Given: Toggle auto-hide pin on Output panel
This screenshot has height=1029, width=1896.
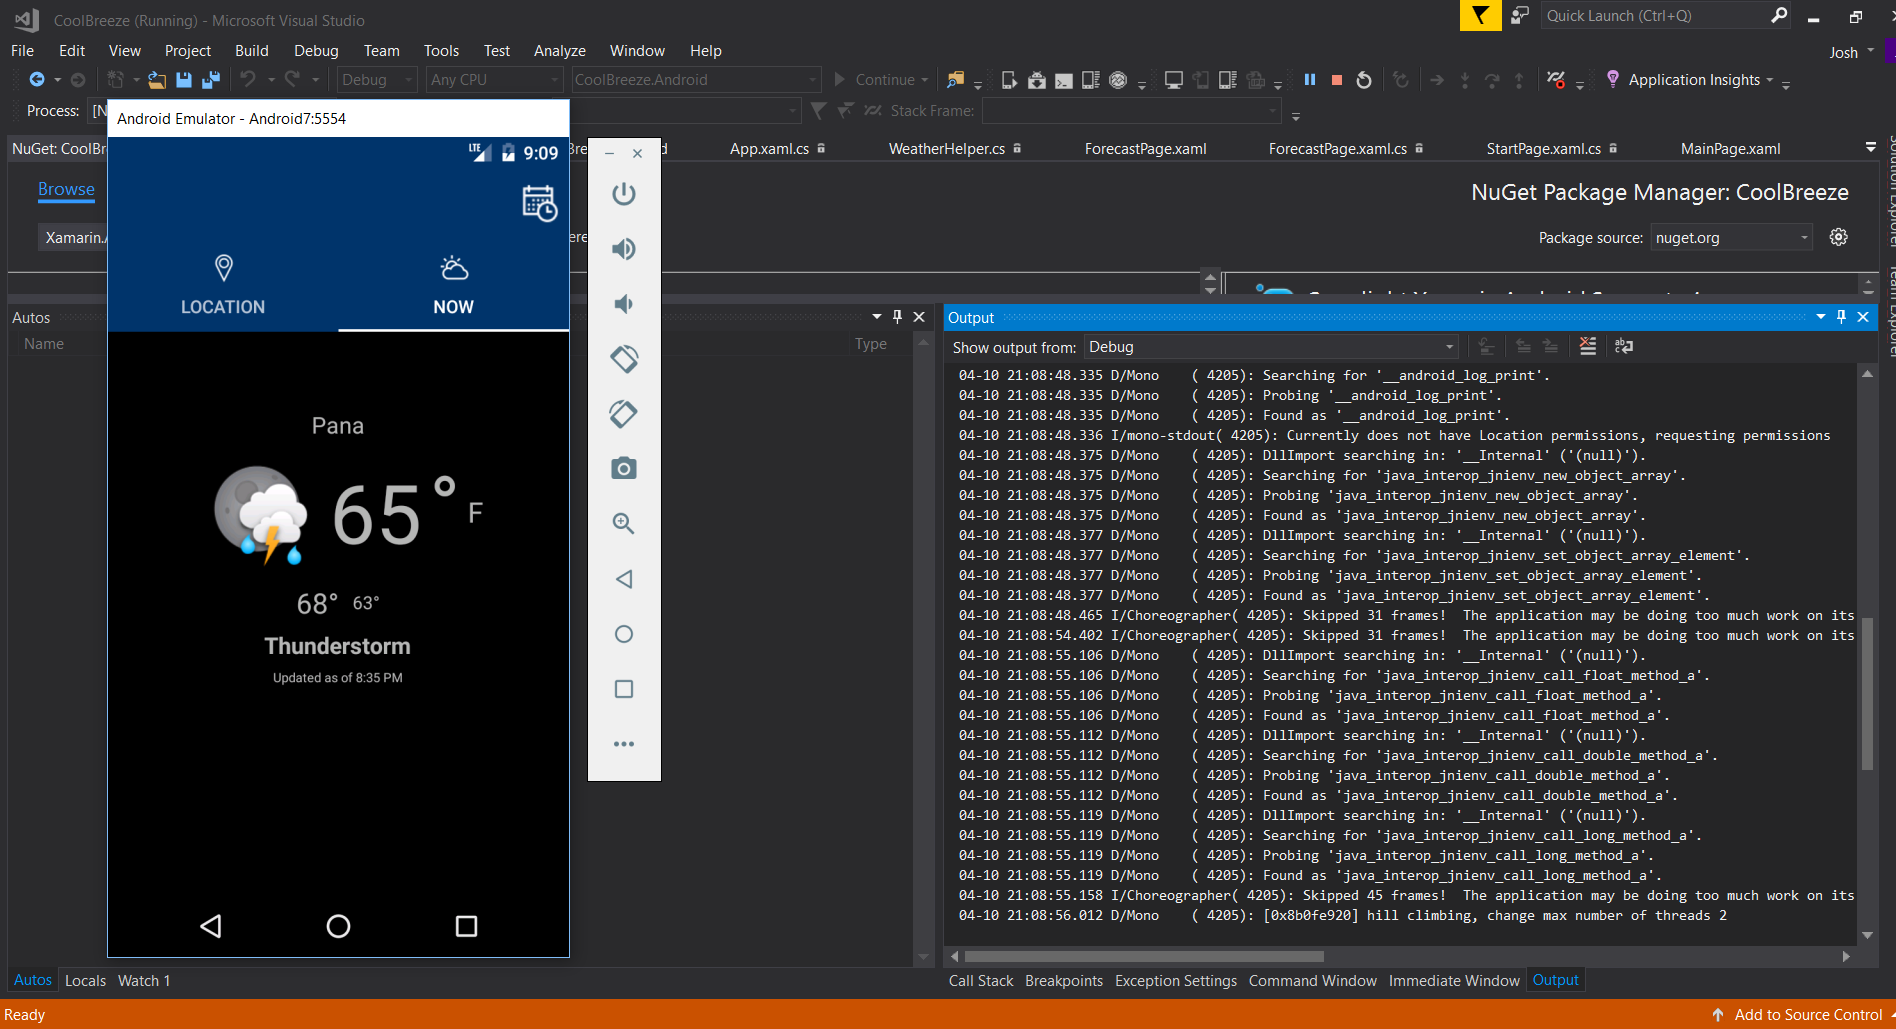Looking at the screenshot, I should pyautogui.click(x=1841, y=317).
